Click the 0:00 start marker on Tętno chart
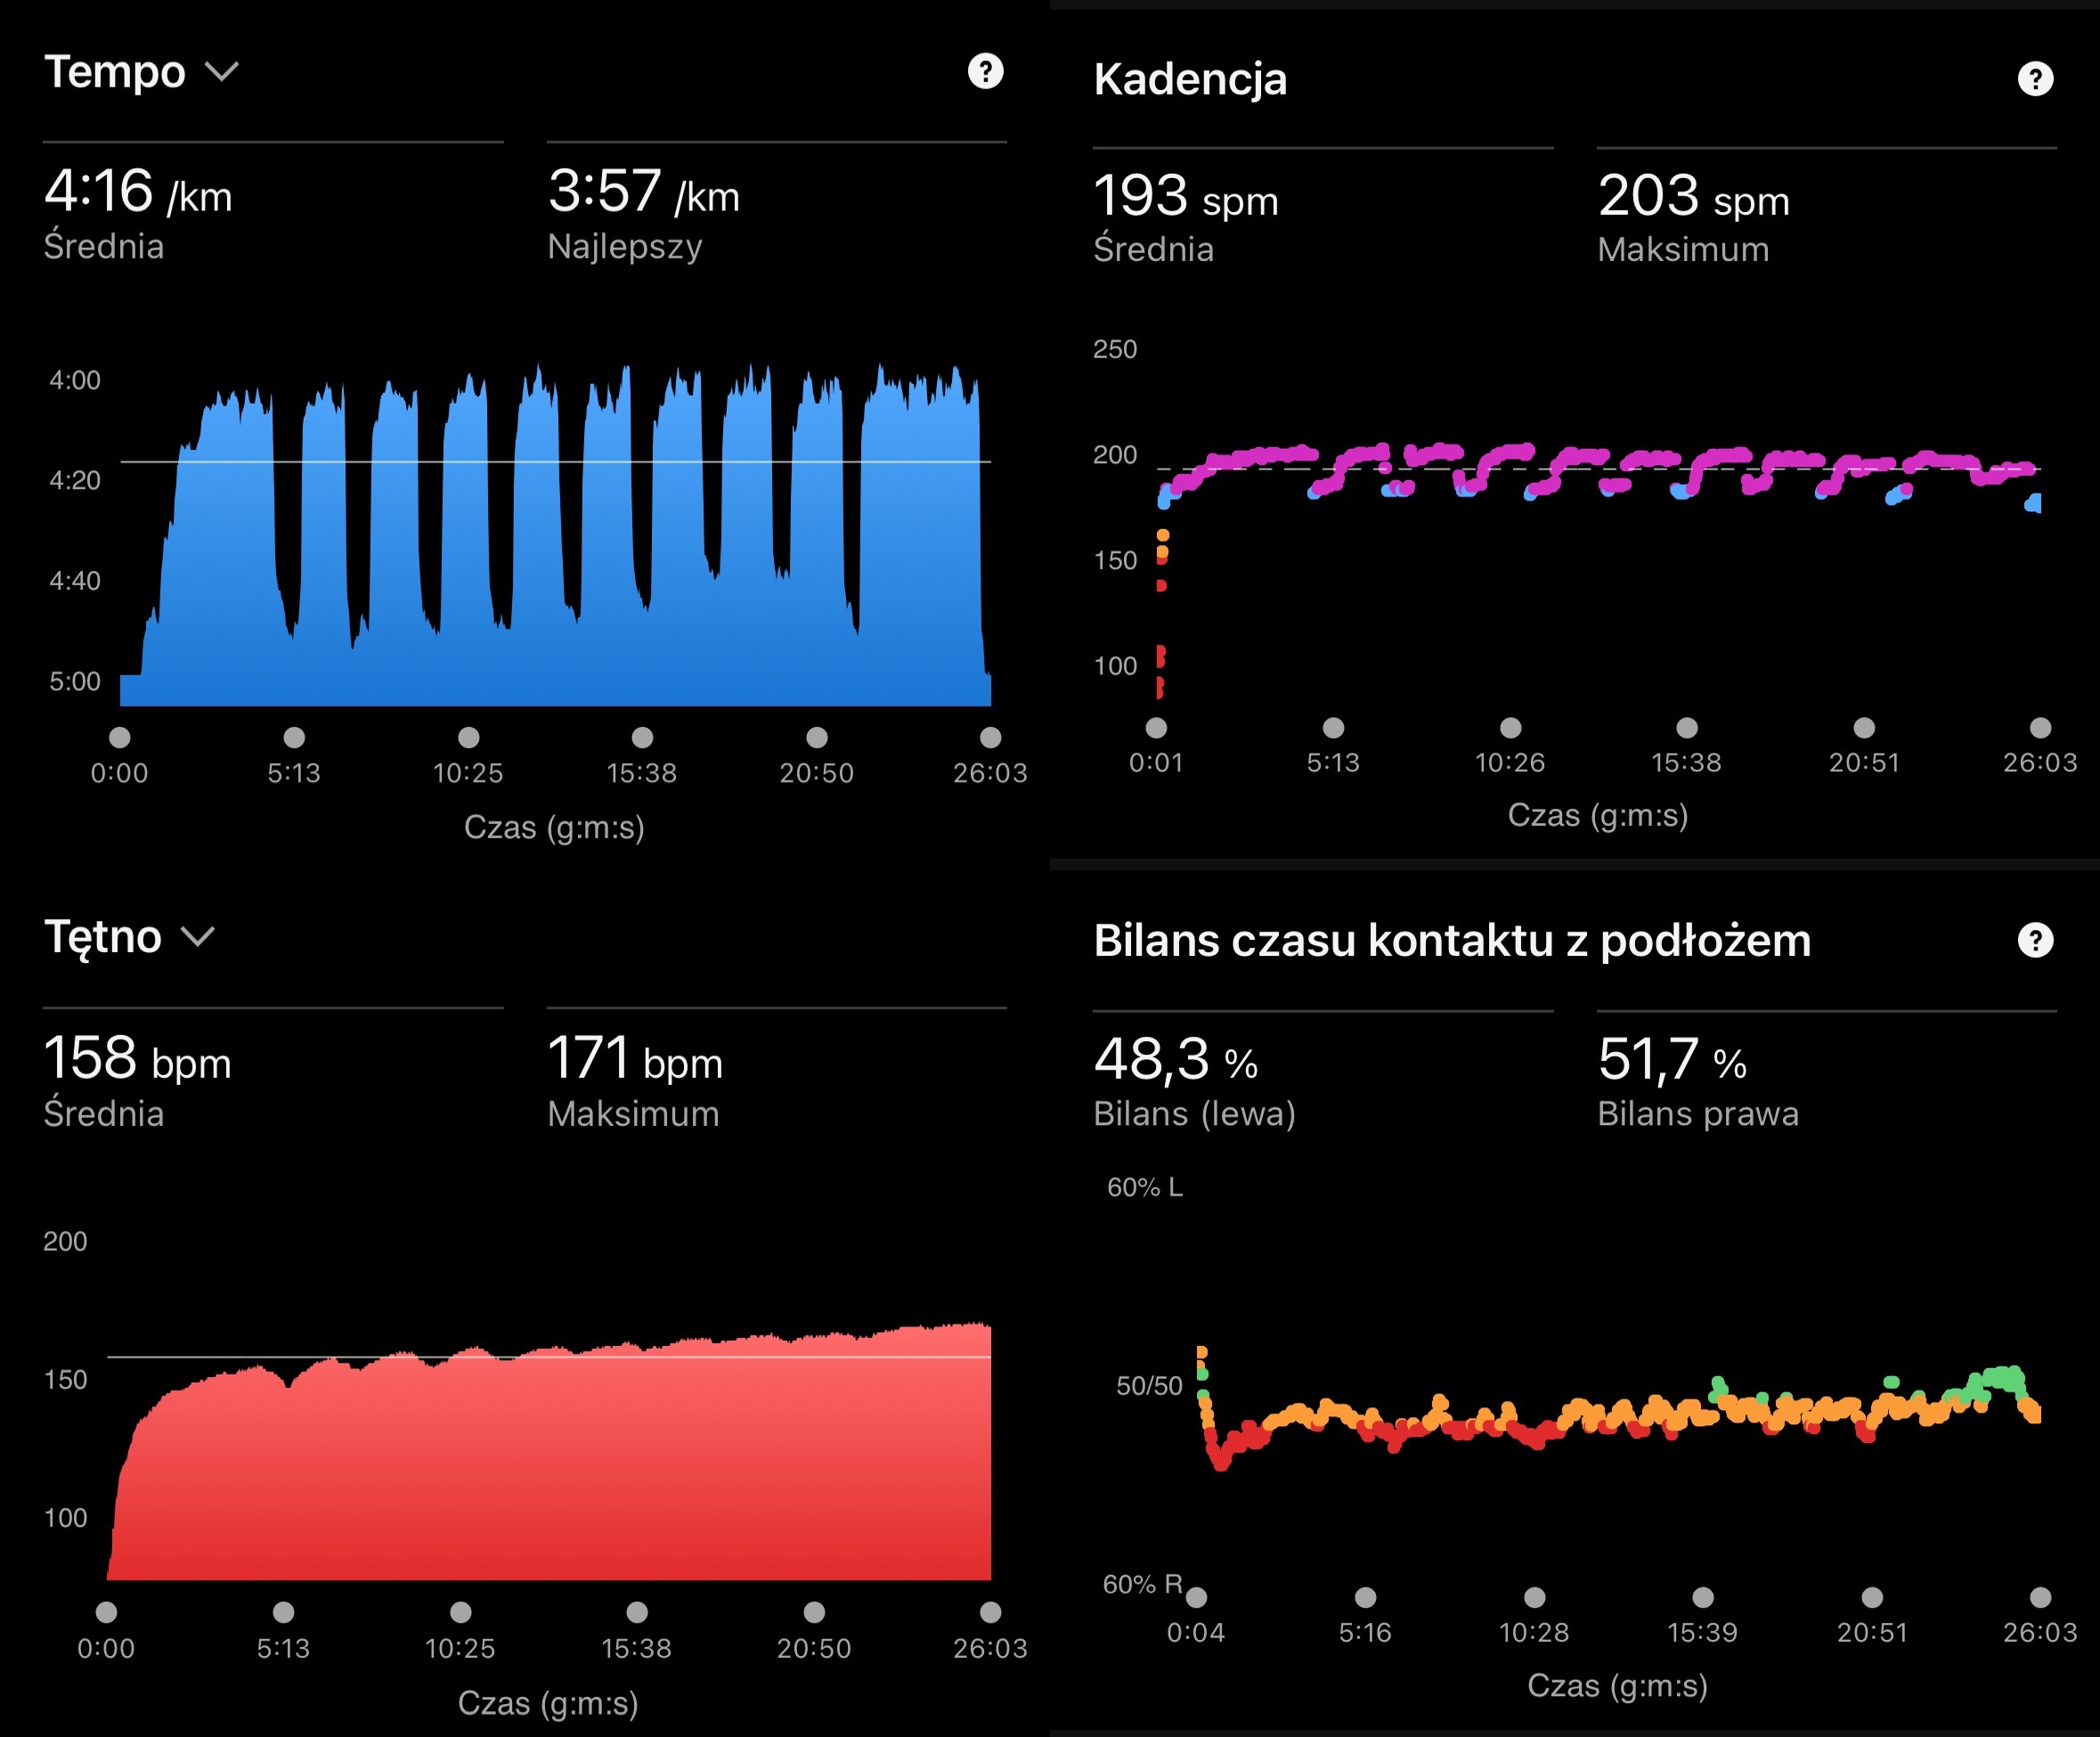Image resolution: width=2100 pixels, height=1737 pixels. (x=106, y=1612)
